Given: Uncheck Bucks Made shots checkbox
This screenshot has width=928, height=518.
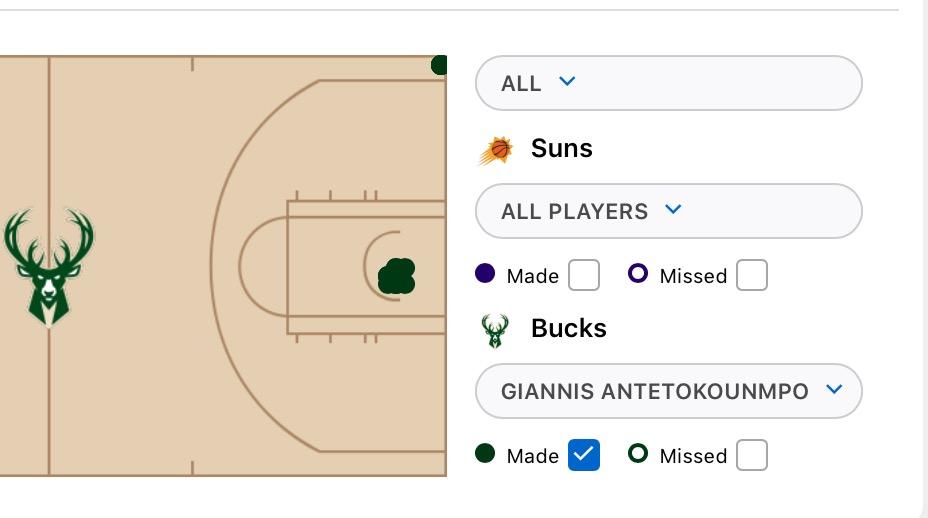Looking at the screenshot, I should coord(584,455).
